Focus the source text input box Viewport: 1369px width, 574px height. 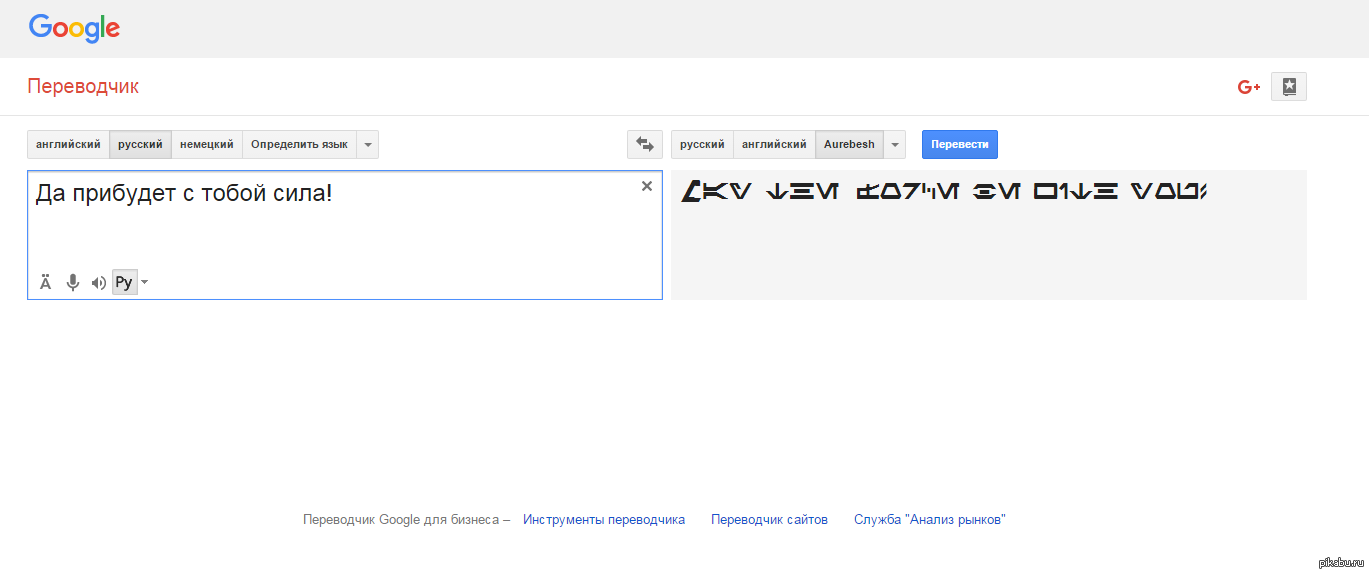pos(345,235)
